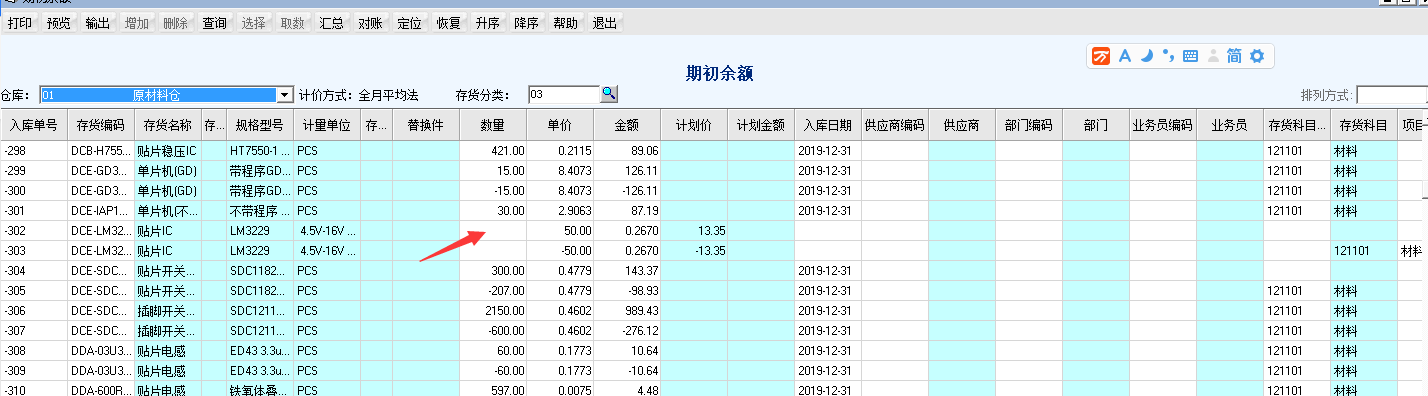Click the 部门编码 column header

[1029, 125]
